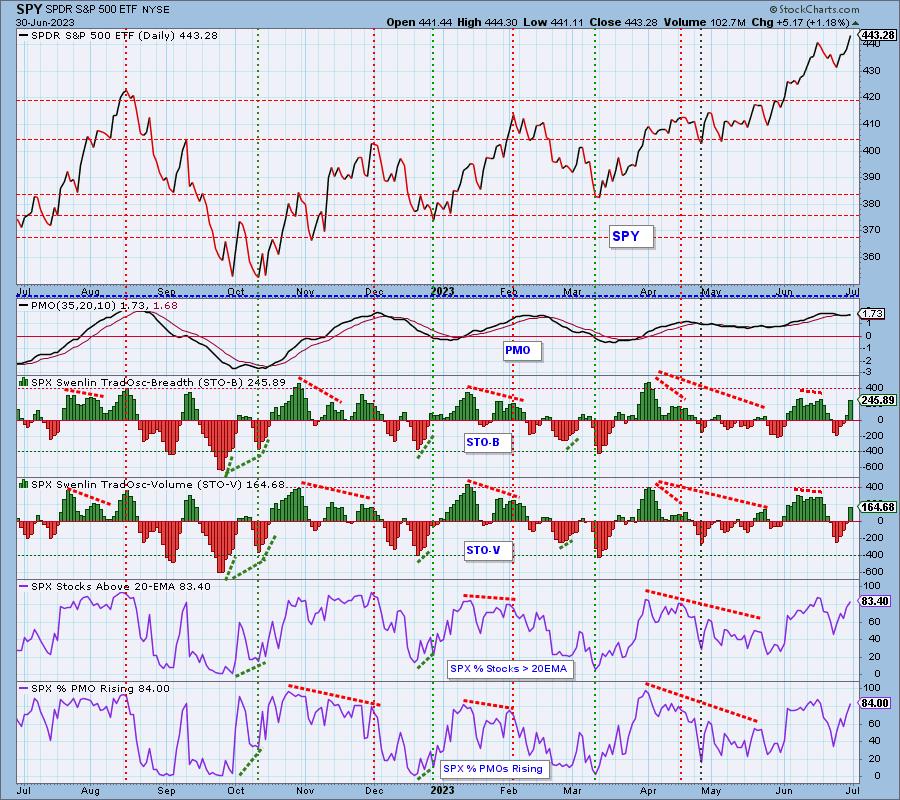The width and height of the screenshot is (900, 800).
Task: Click the SPDR S&P 500 ETF NYSE title text
Action: [108, 10]
